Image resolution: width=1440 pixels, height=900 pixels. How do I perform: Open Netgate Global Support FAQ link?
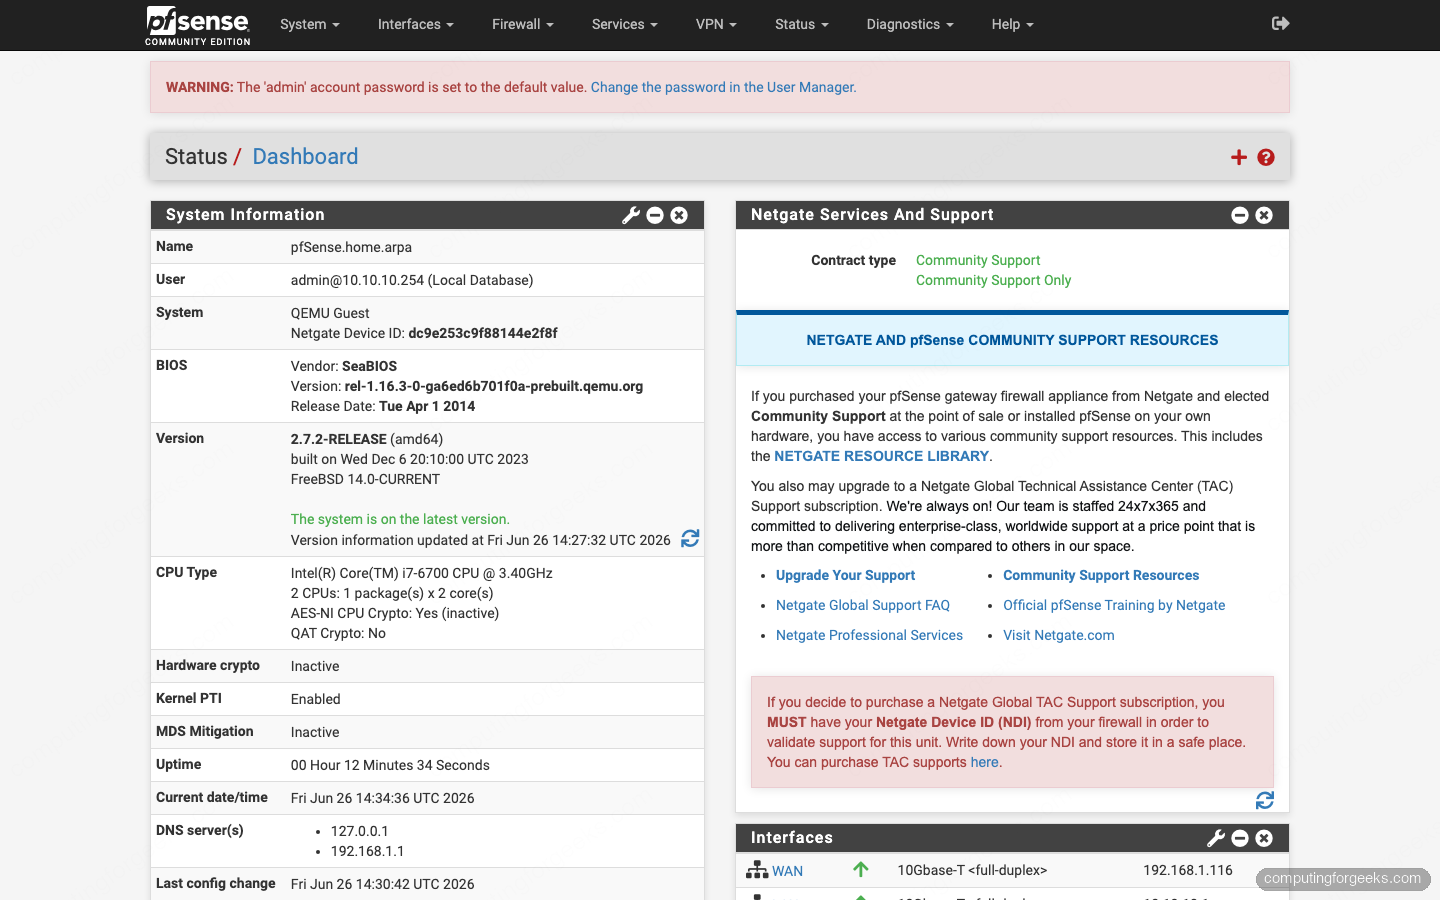(863, 605)
